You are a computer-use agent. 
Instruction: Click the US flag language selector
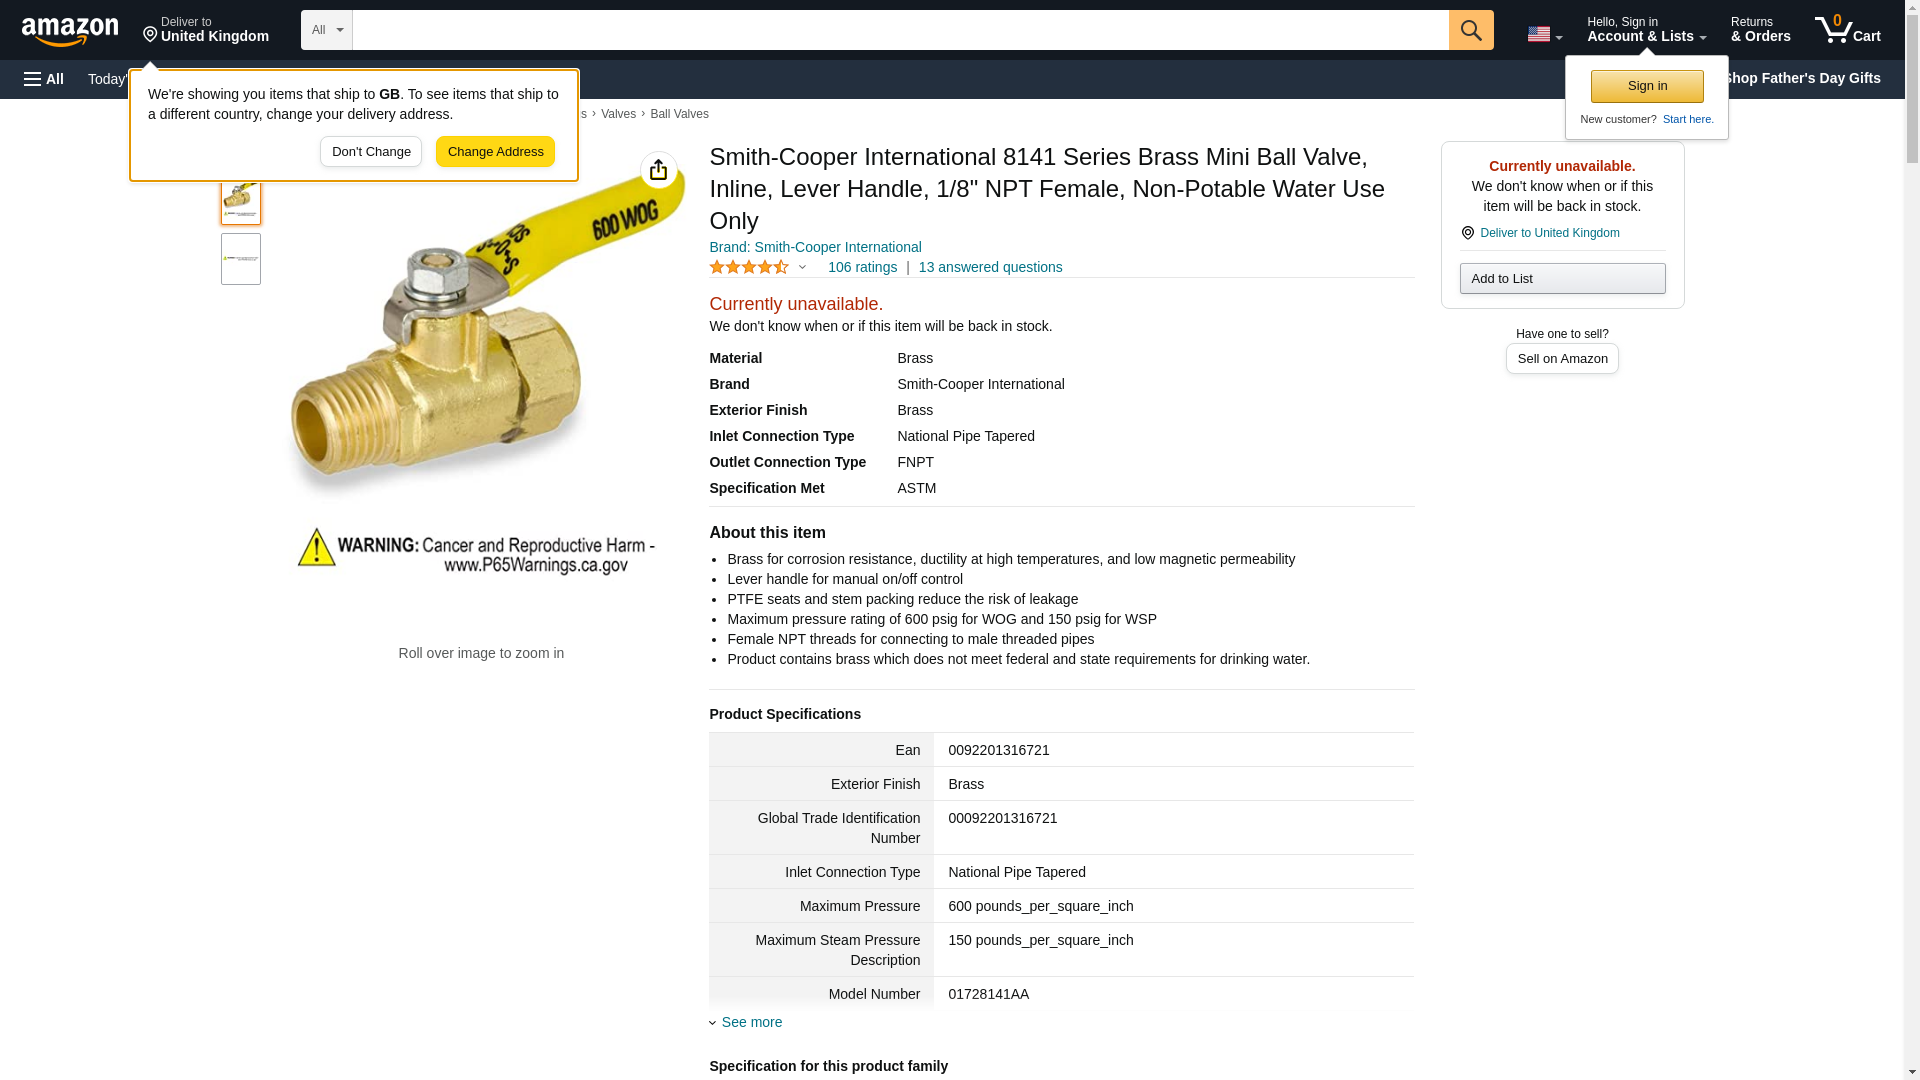tap(1544, 34)
